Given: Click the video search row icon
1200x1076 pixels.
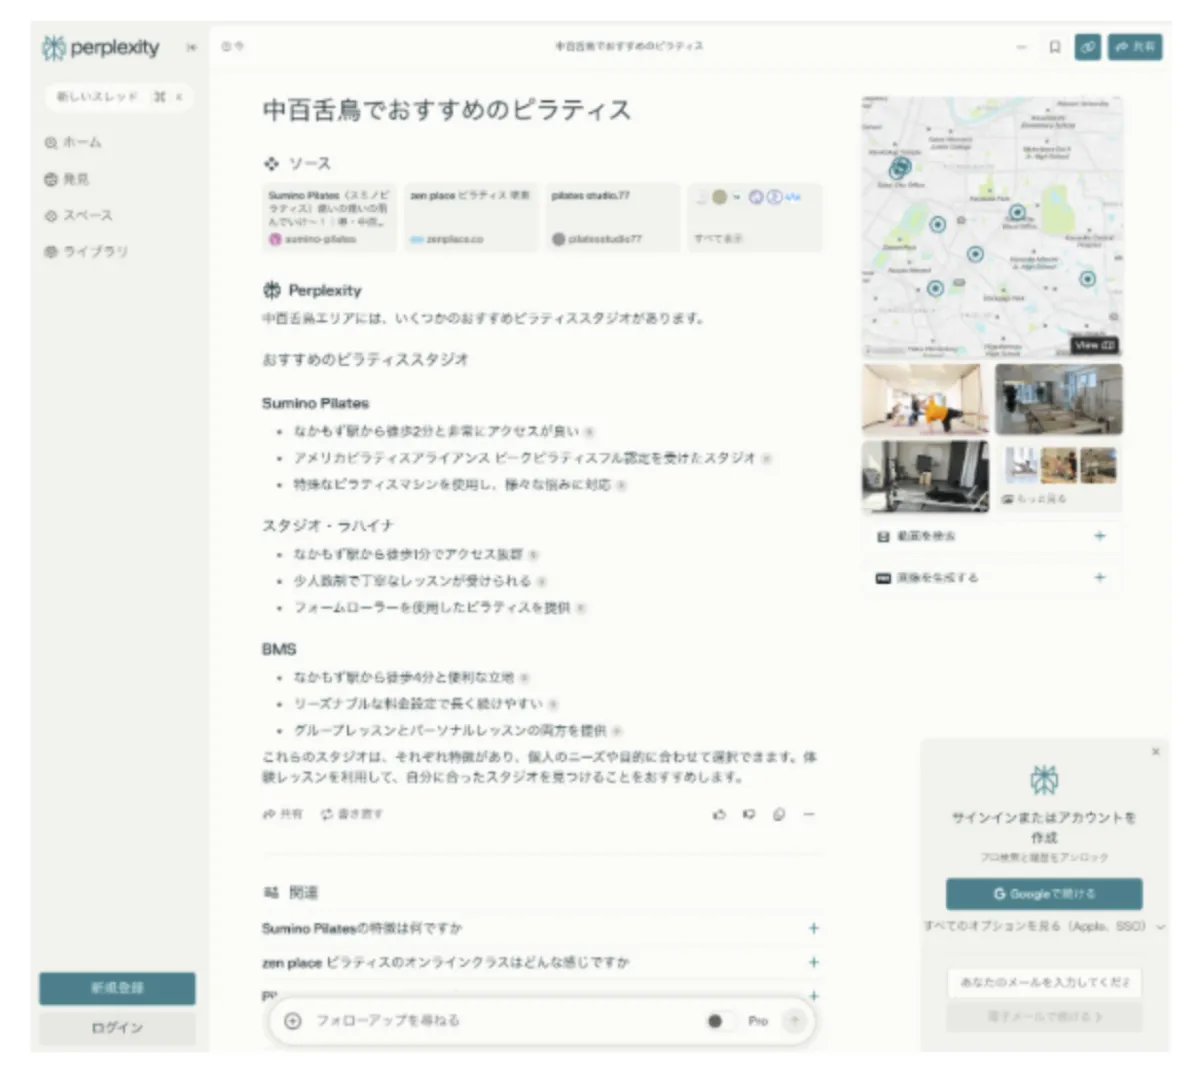Looking at the screenshot, I should pyautogui.click(x=883, y=537).
